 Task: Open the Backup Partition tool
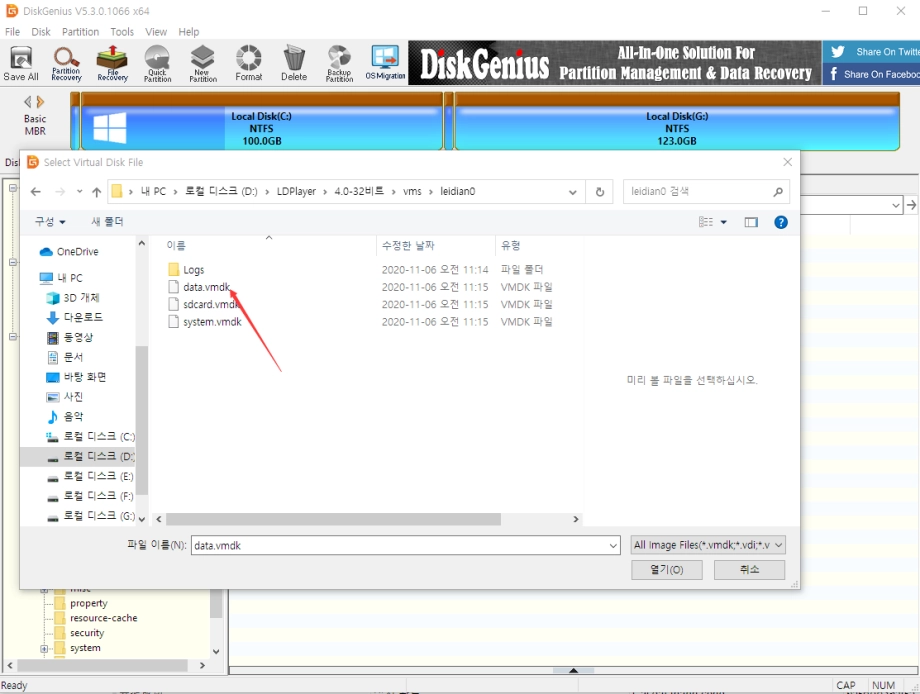[339, 63]
